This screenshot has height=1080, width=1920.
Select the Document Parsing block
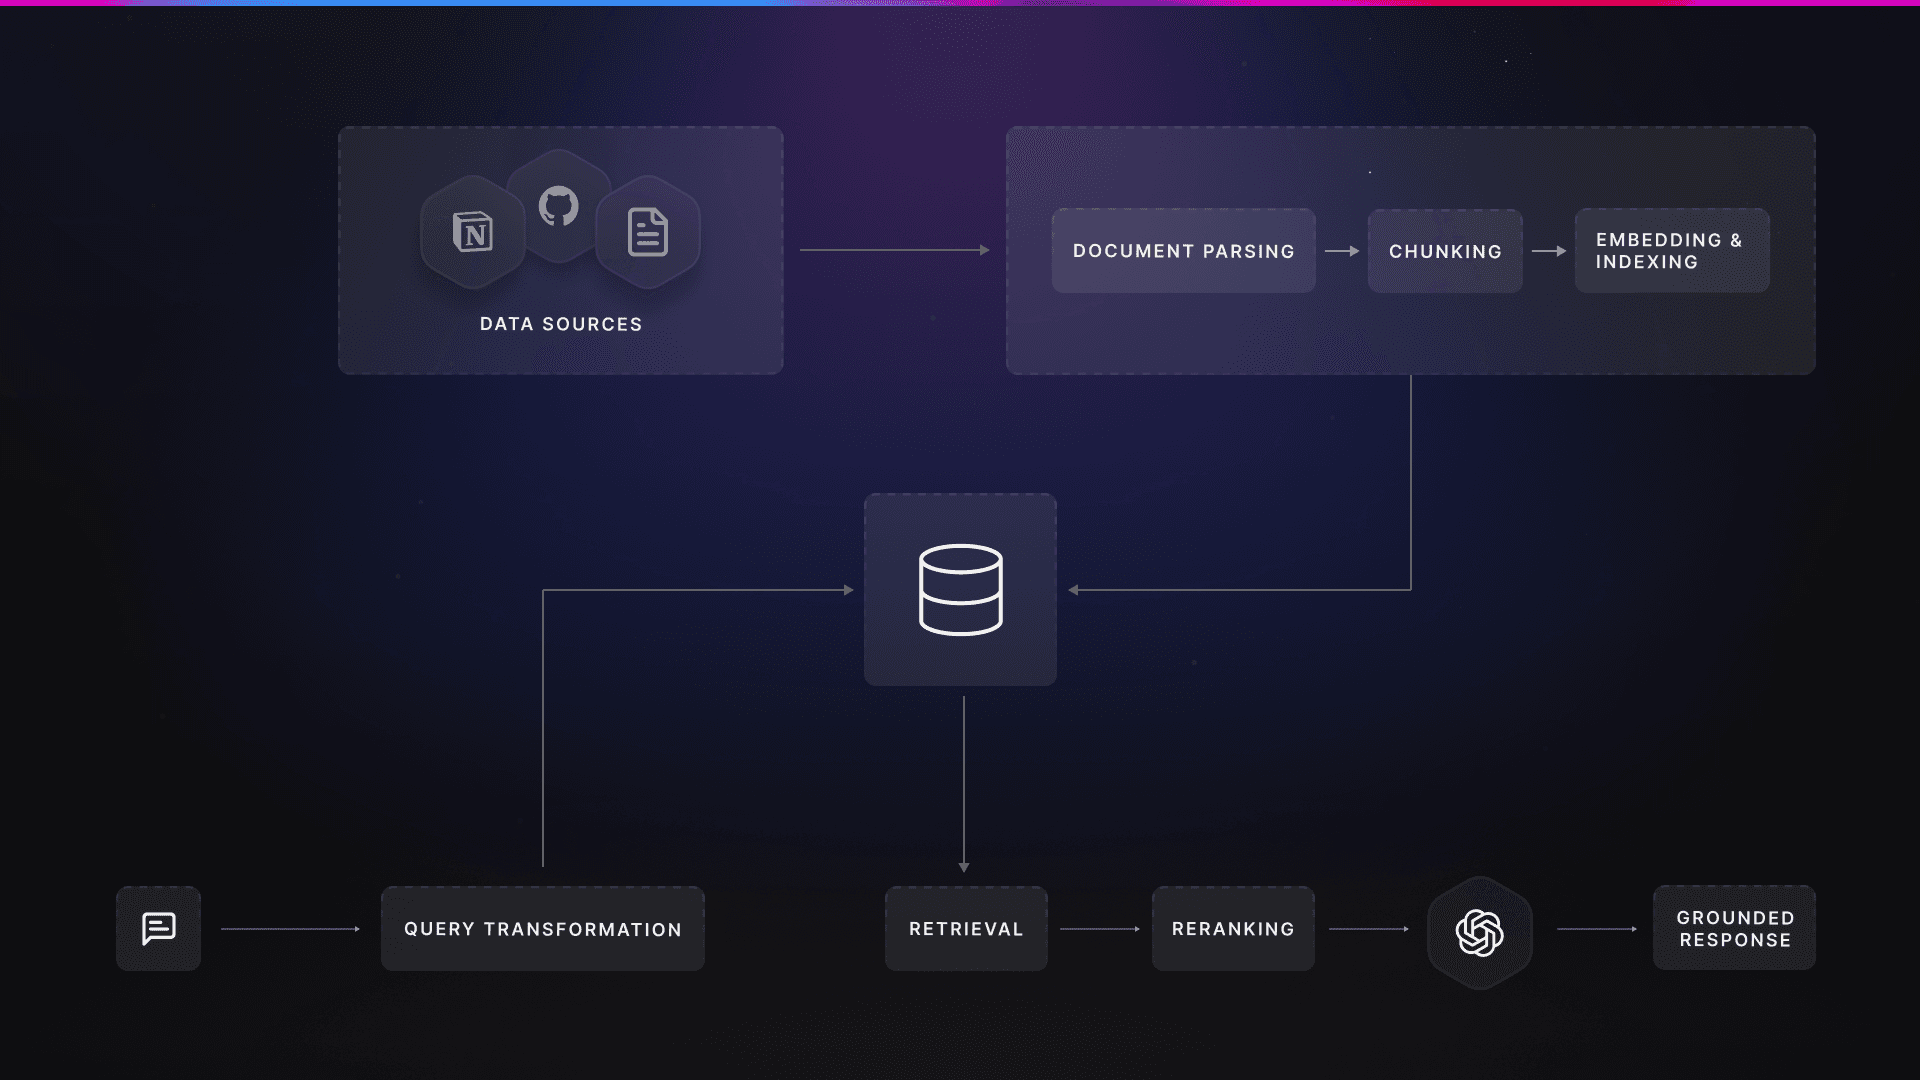(x=1183, y=251)
